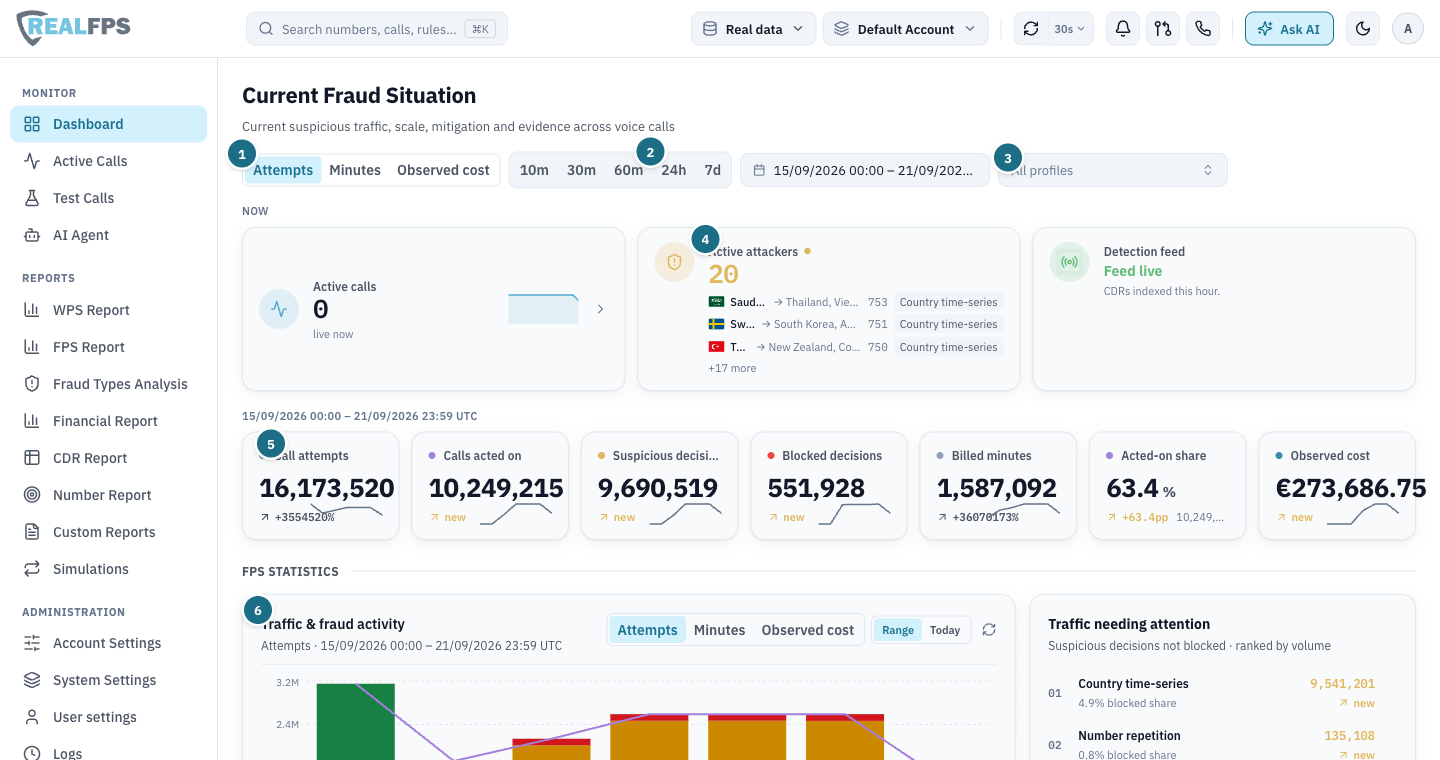This screenshot has width=1440, height=760.
Task: Open the Blocked decisions stat card
Action: (829, 486)
